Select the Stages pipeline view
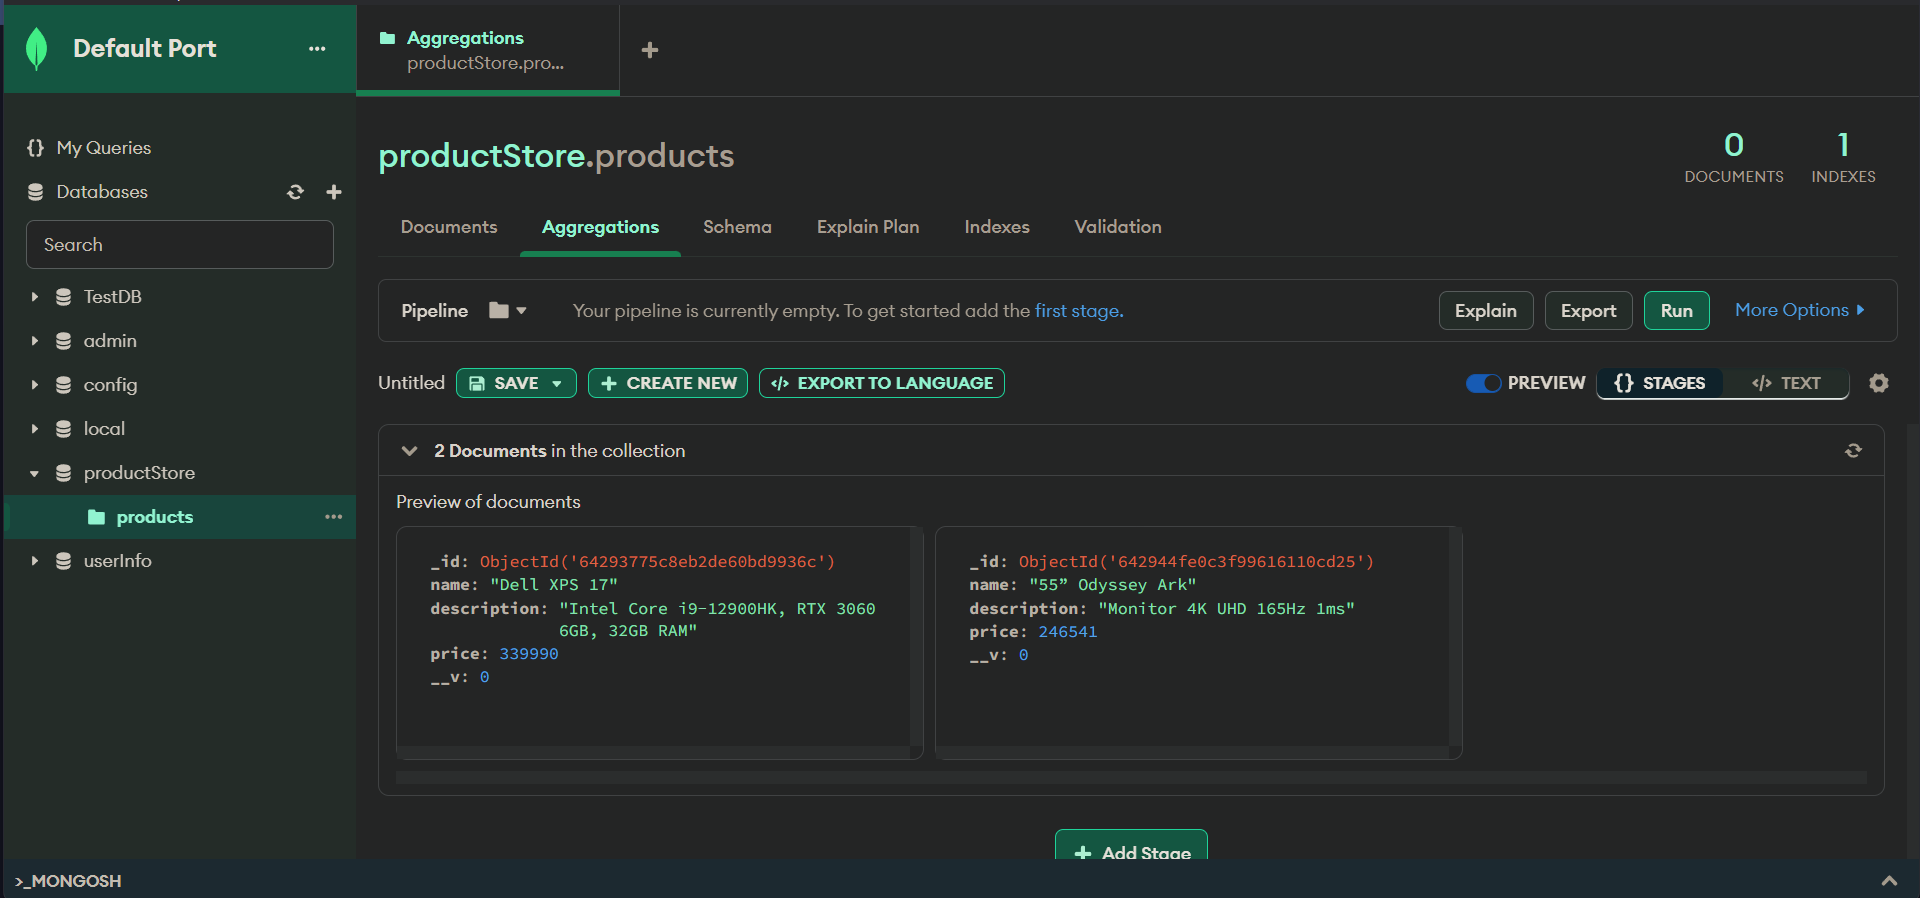This screenshot has width=1920, height=898. click(x=1660, y=383)
